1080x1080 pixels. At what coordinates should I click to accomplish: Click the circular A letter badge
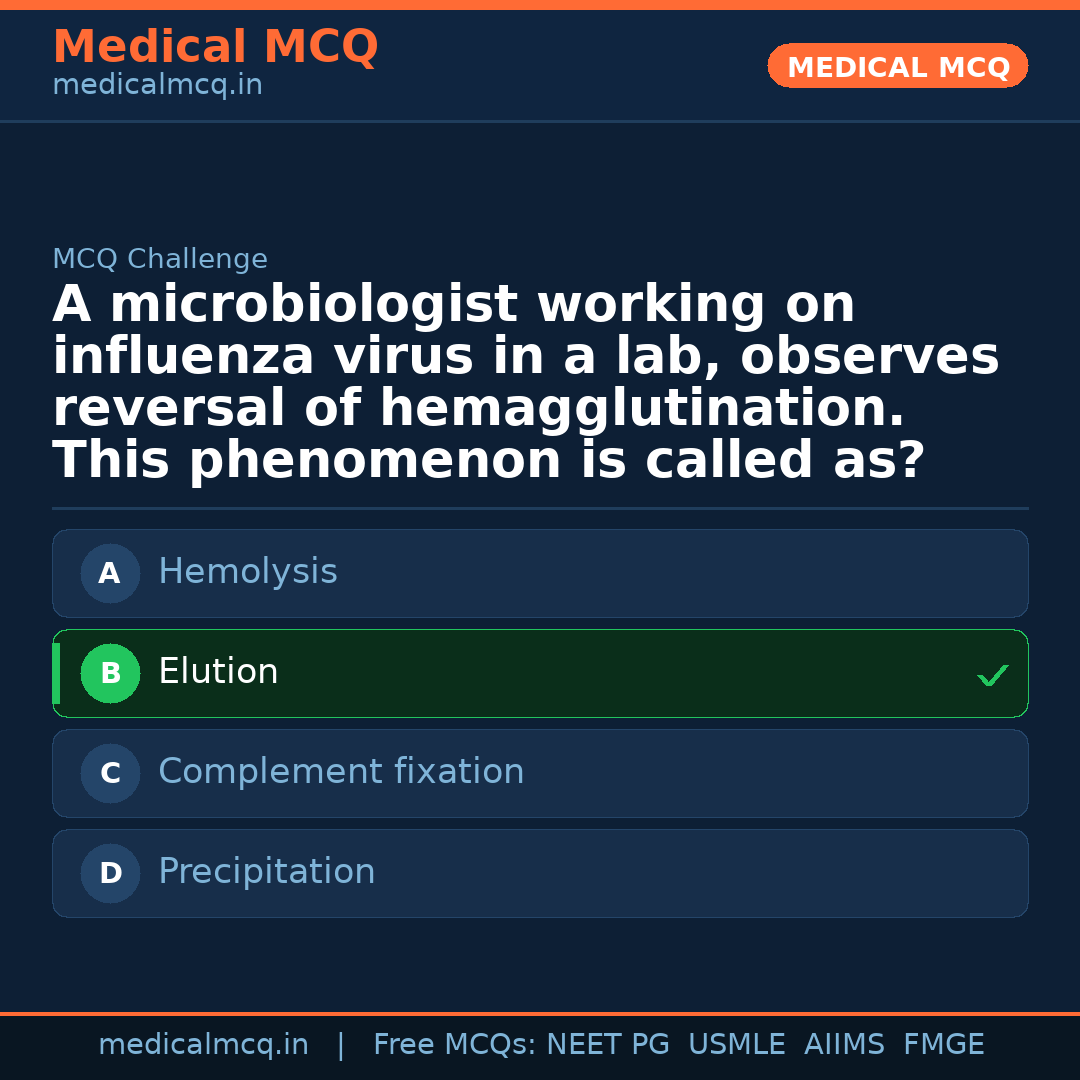point(110,574)
